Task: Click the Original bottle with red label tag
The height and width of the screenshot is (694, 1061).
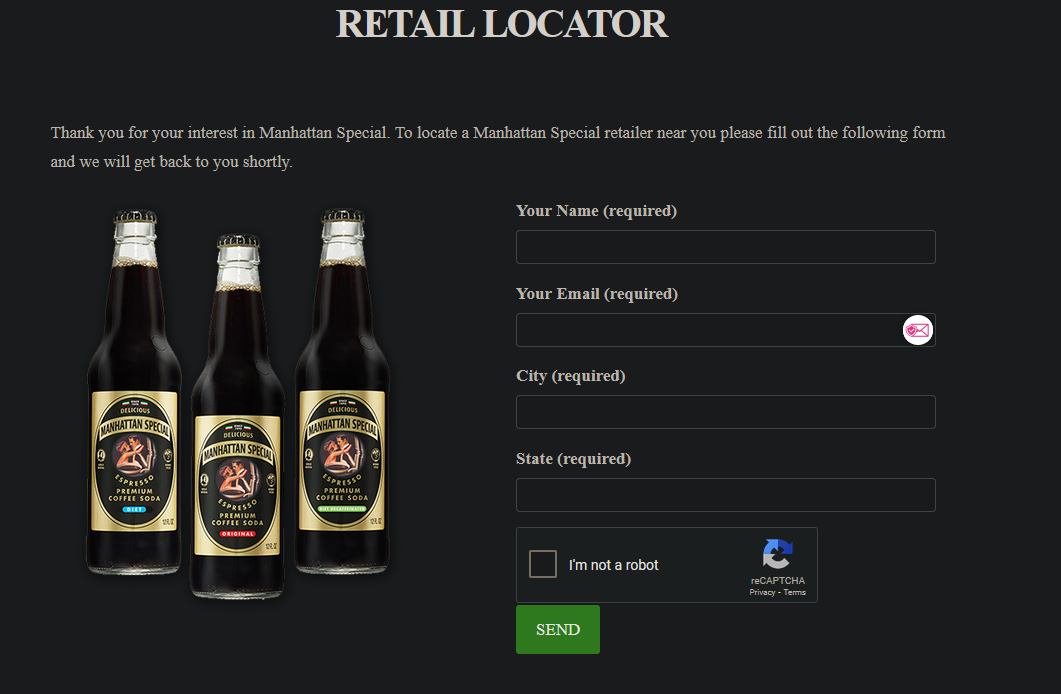Action: 238,416
